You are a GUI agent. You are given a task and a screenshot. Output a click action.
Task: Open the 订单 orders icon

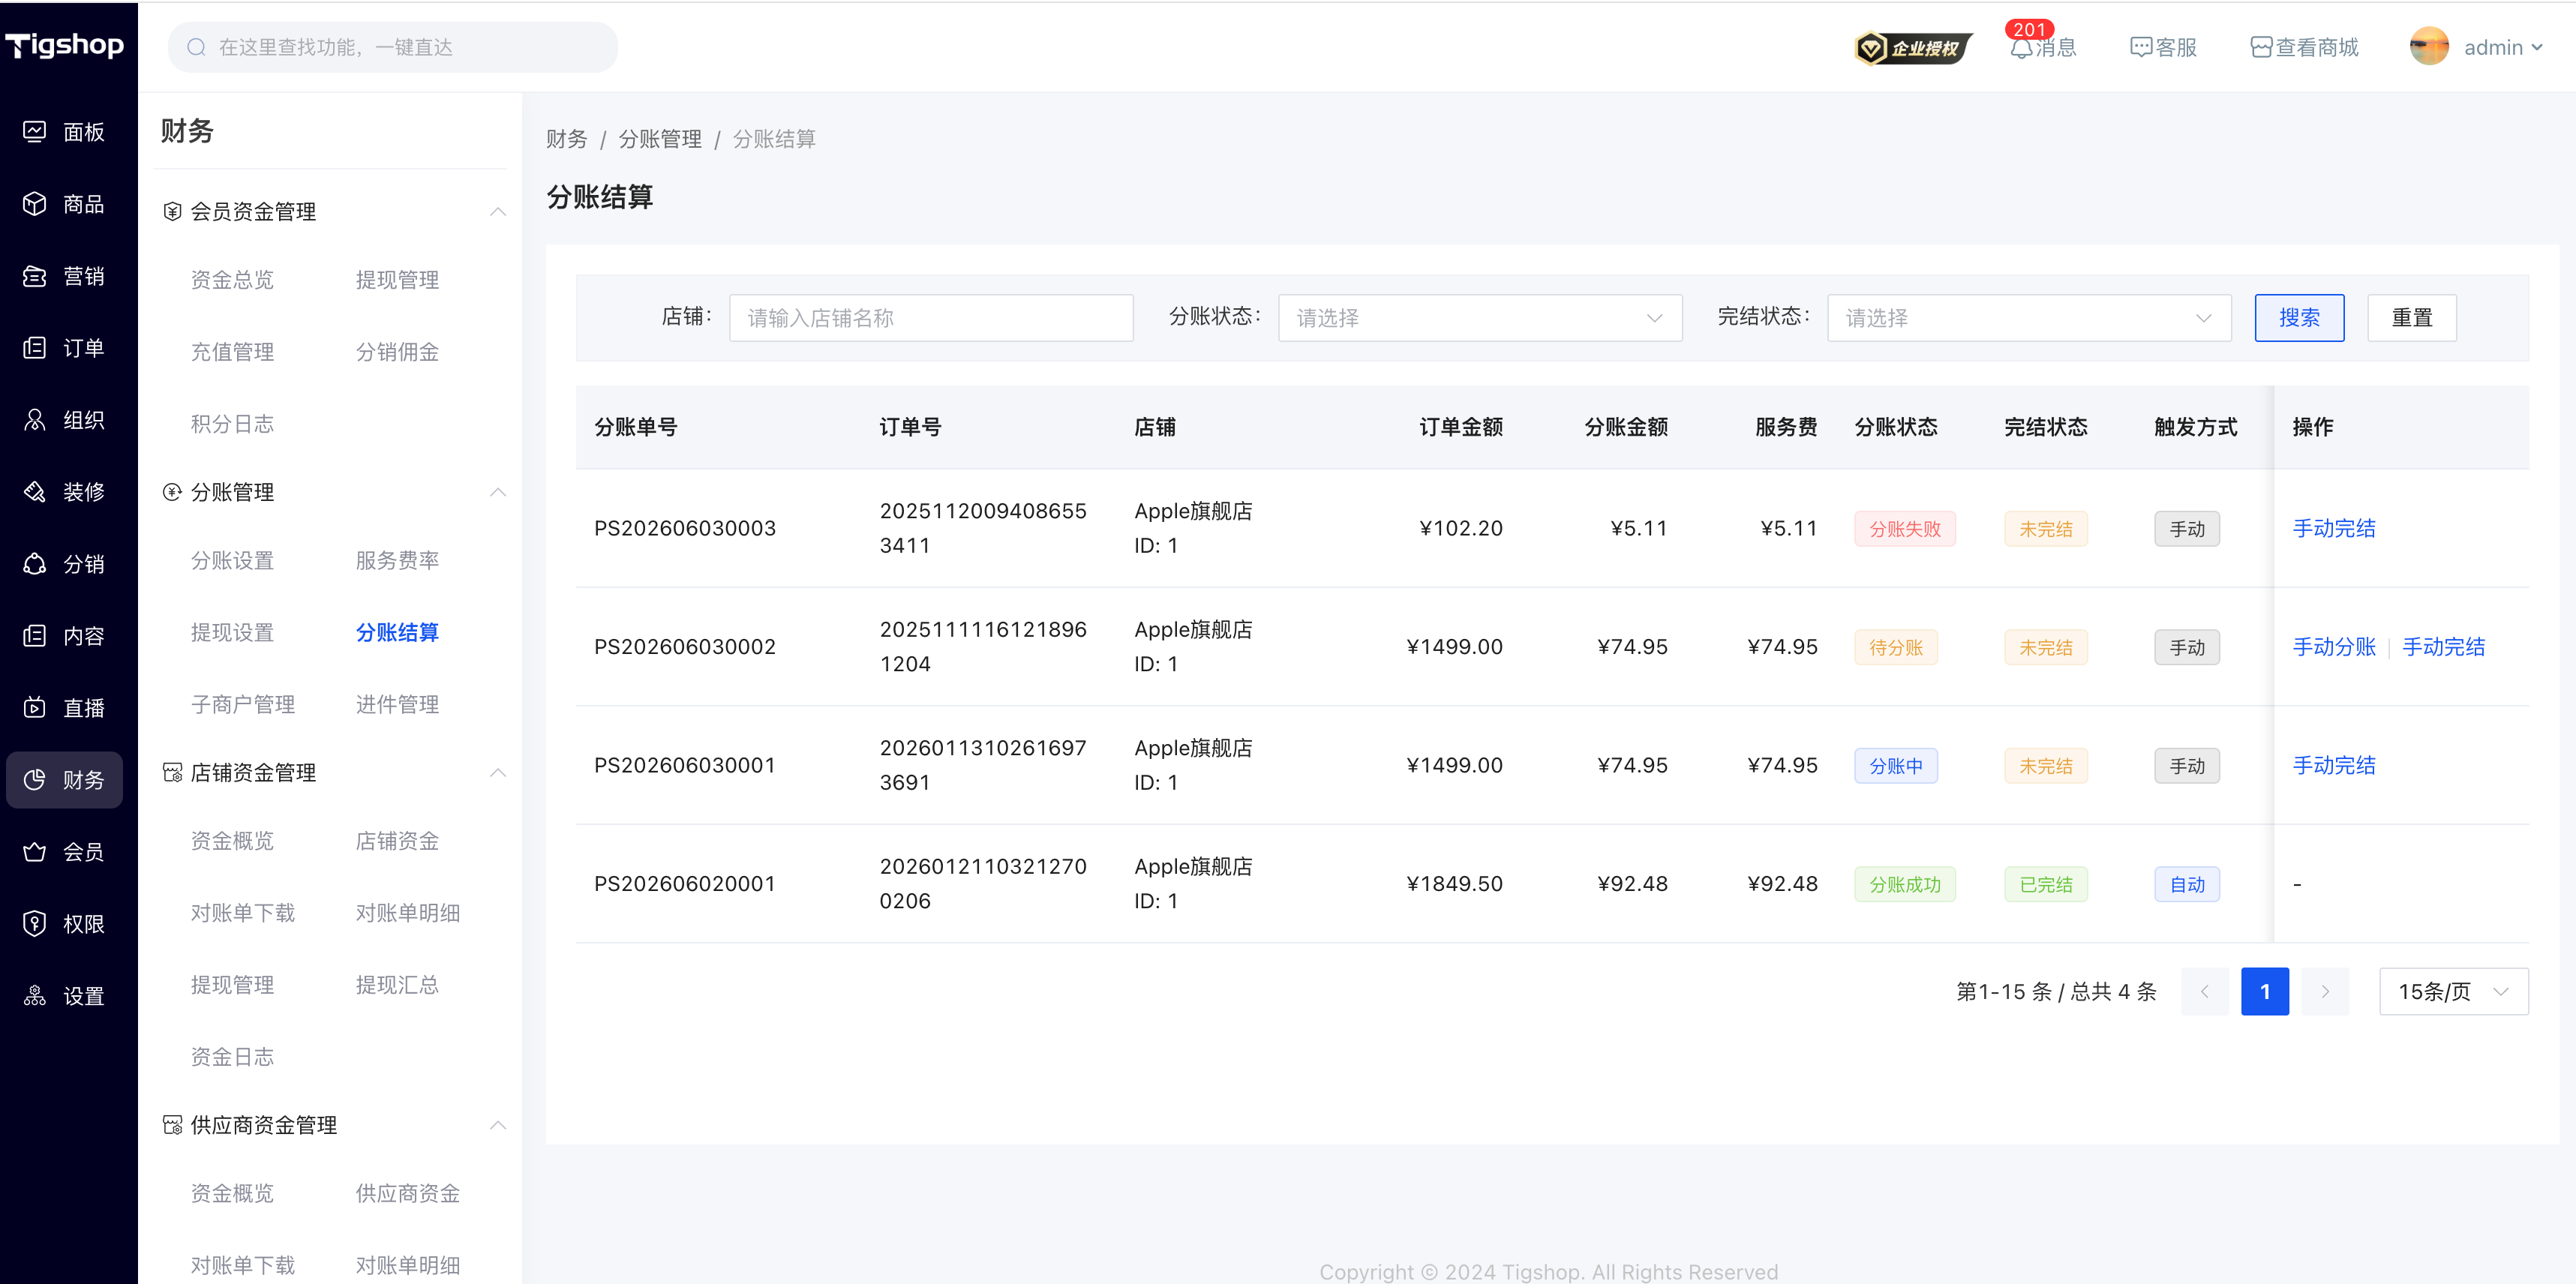click(35, 347)
